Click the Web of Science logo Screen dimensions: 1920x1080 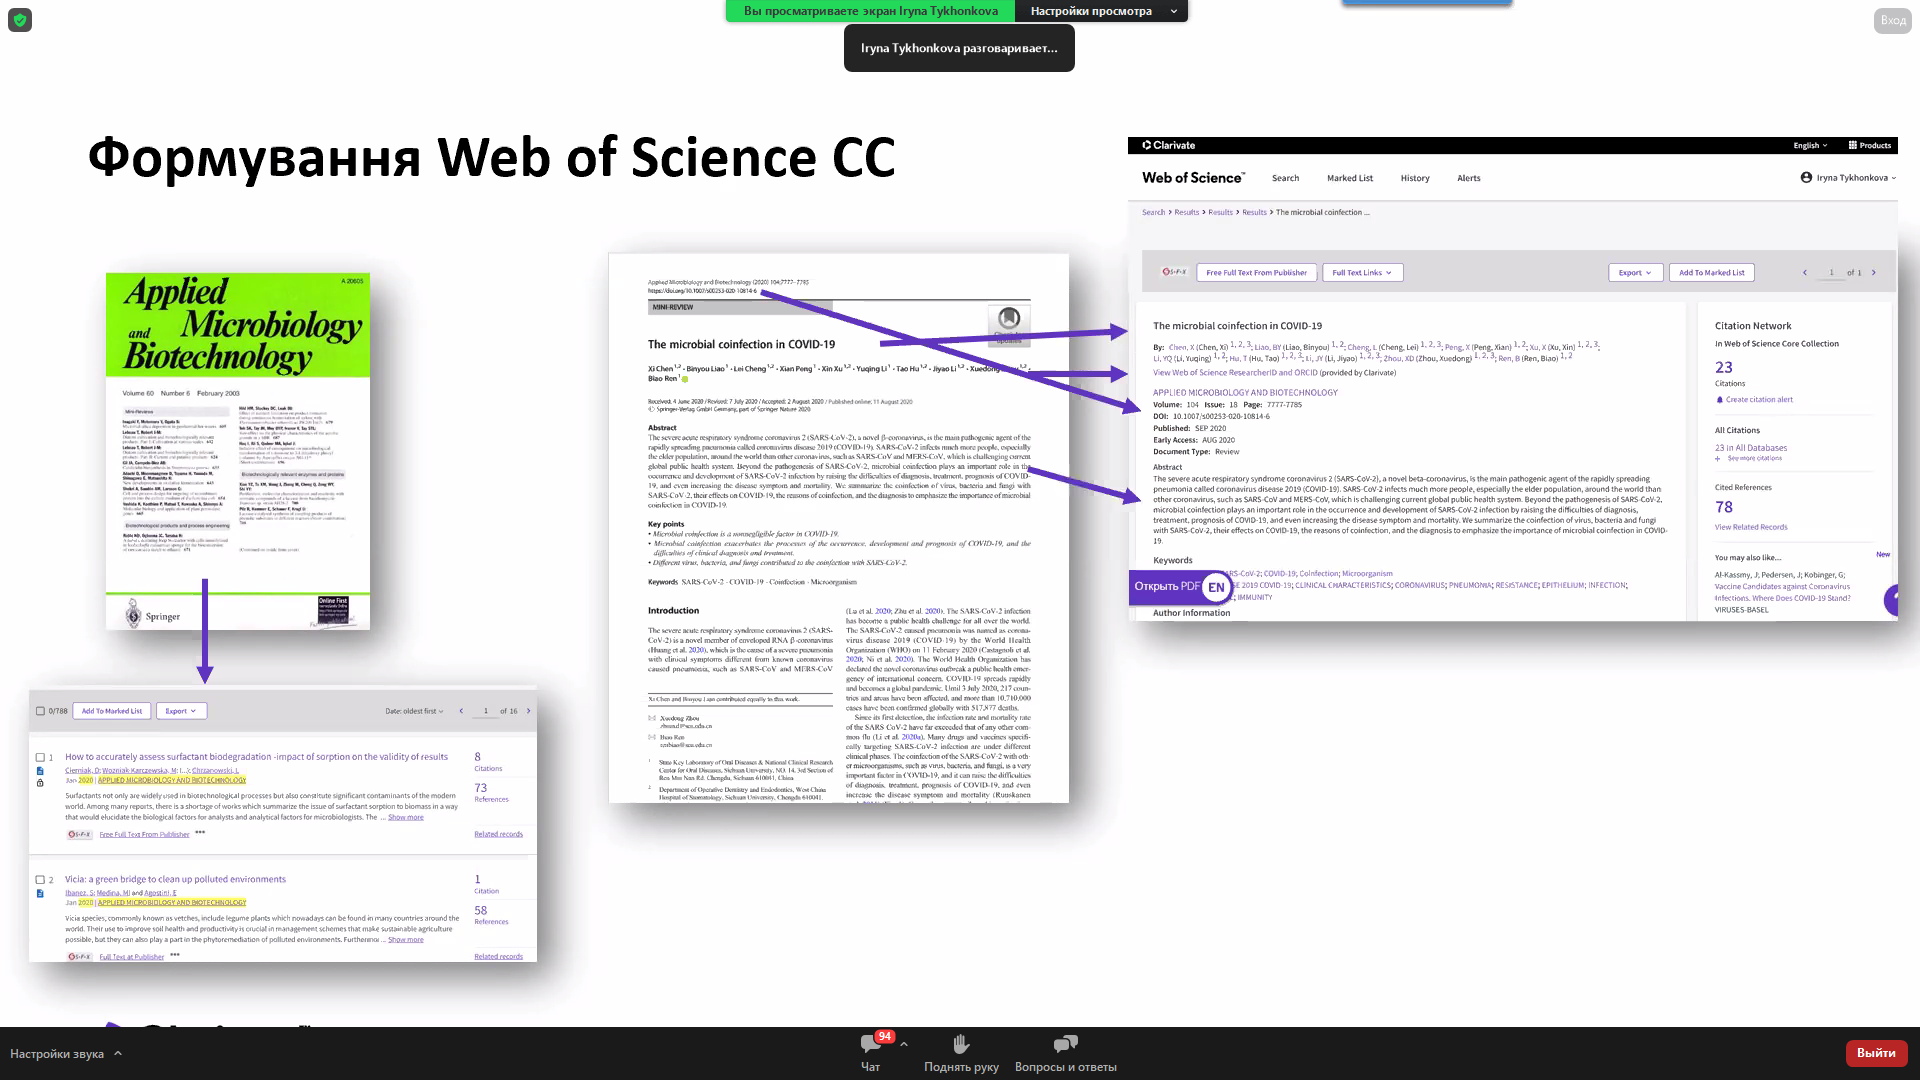(x=1193, y=178)
